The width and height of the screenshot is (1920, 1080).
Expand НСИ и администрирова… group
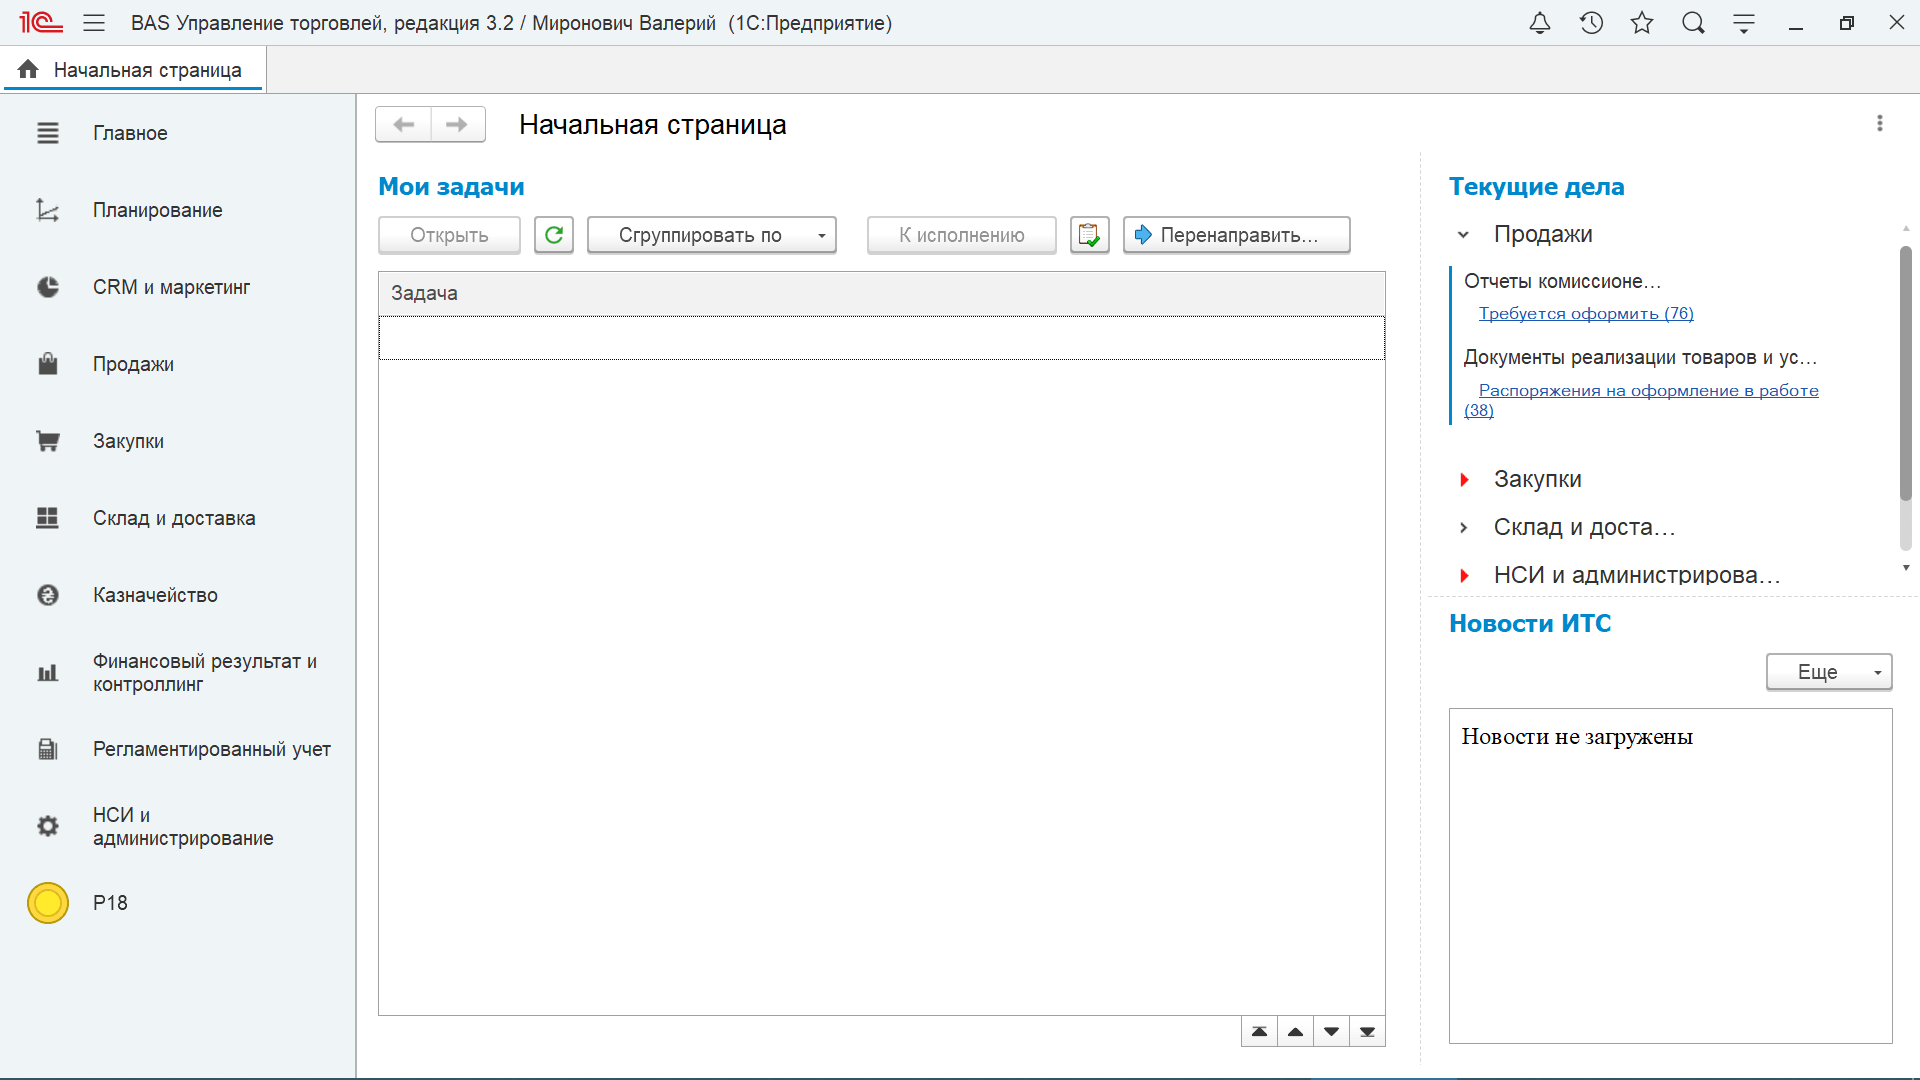coord(1464,576)
